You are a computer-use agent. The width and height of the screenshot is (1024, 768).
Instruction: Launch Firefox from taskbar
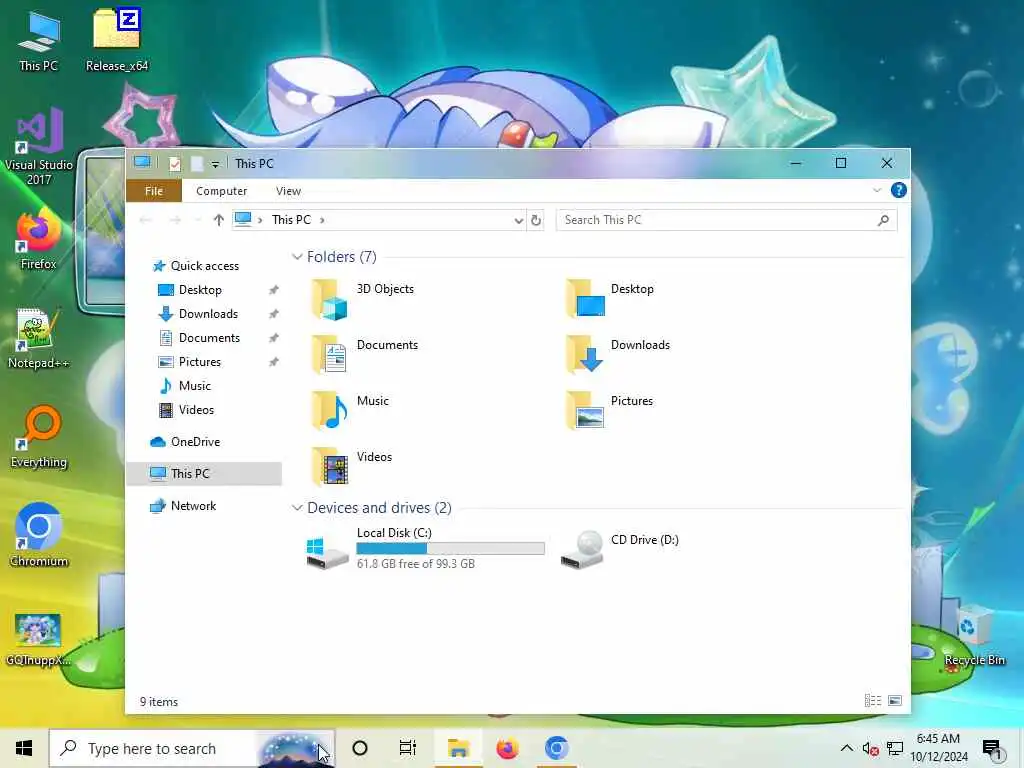[x=507, y=748]
